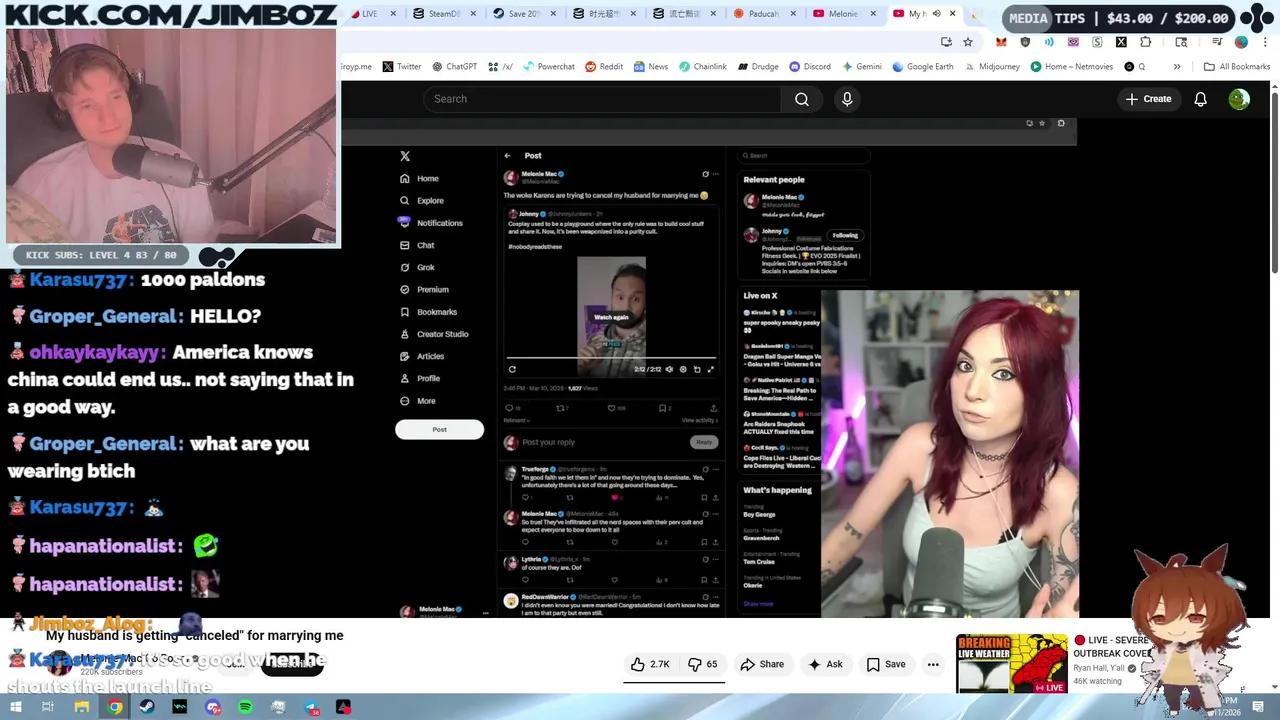Open Telegram from the Windows taskbar
The height and width of the screenshot is (720, 1280).
[311, 707]
